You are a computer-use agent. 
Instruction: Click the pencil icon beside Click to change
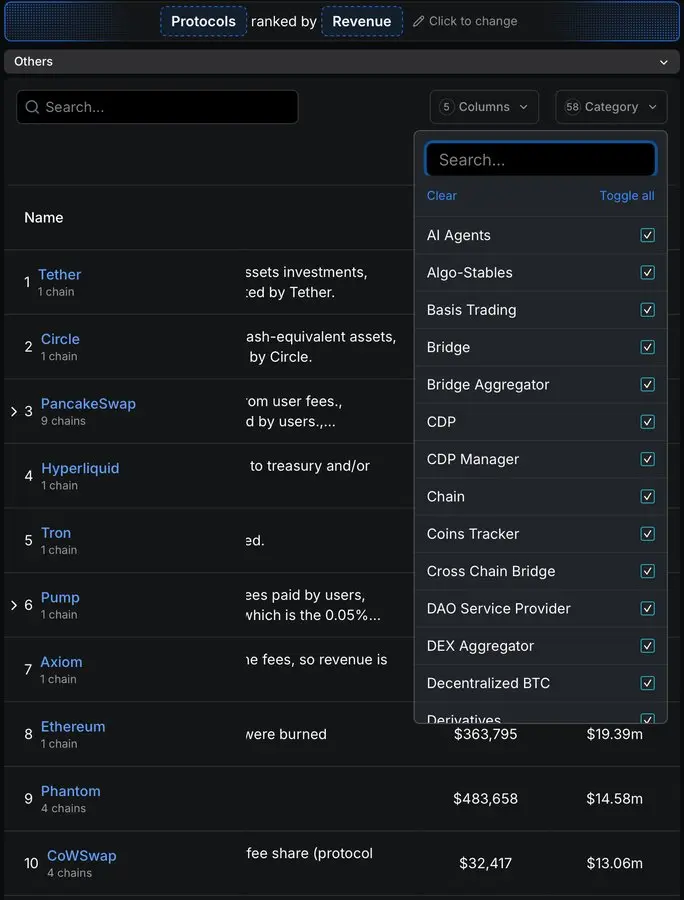pyautogui.click(x=419, y=22)
